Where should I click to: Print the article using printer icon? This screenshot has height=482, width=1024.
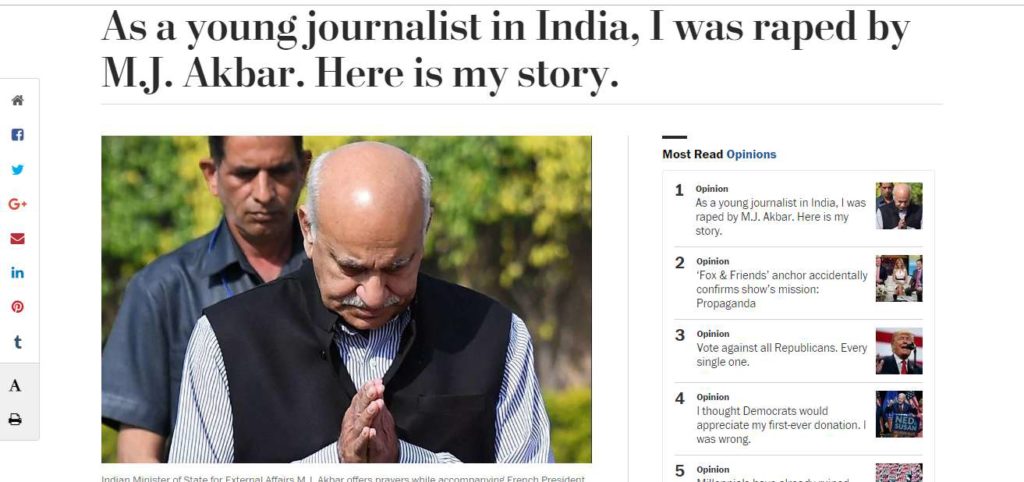15,419
